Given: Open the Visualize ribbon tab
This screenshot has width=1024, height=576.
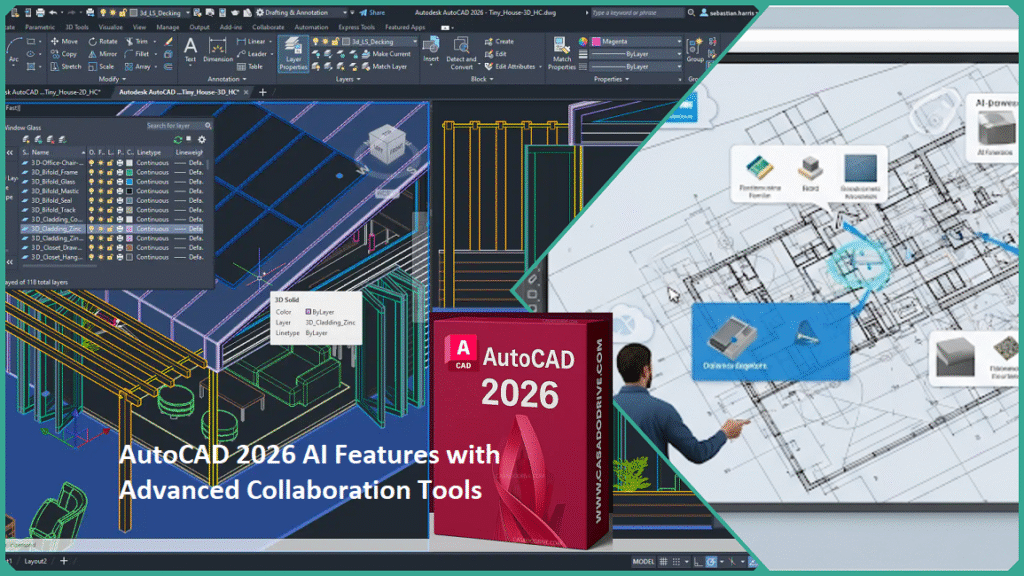Looking at the screenshot, I should 110,27.
